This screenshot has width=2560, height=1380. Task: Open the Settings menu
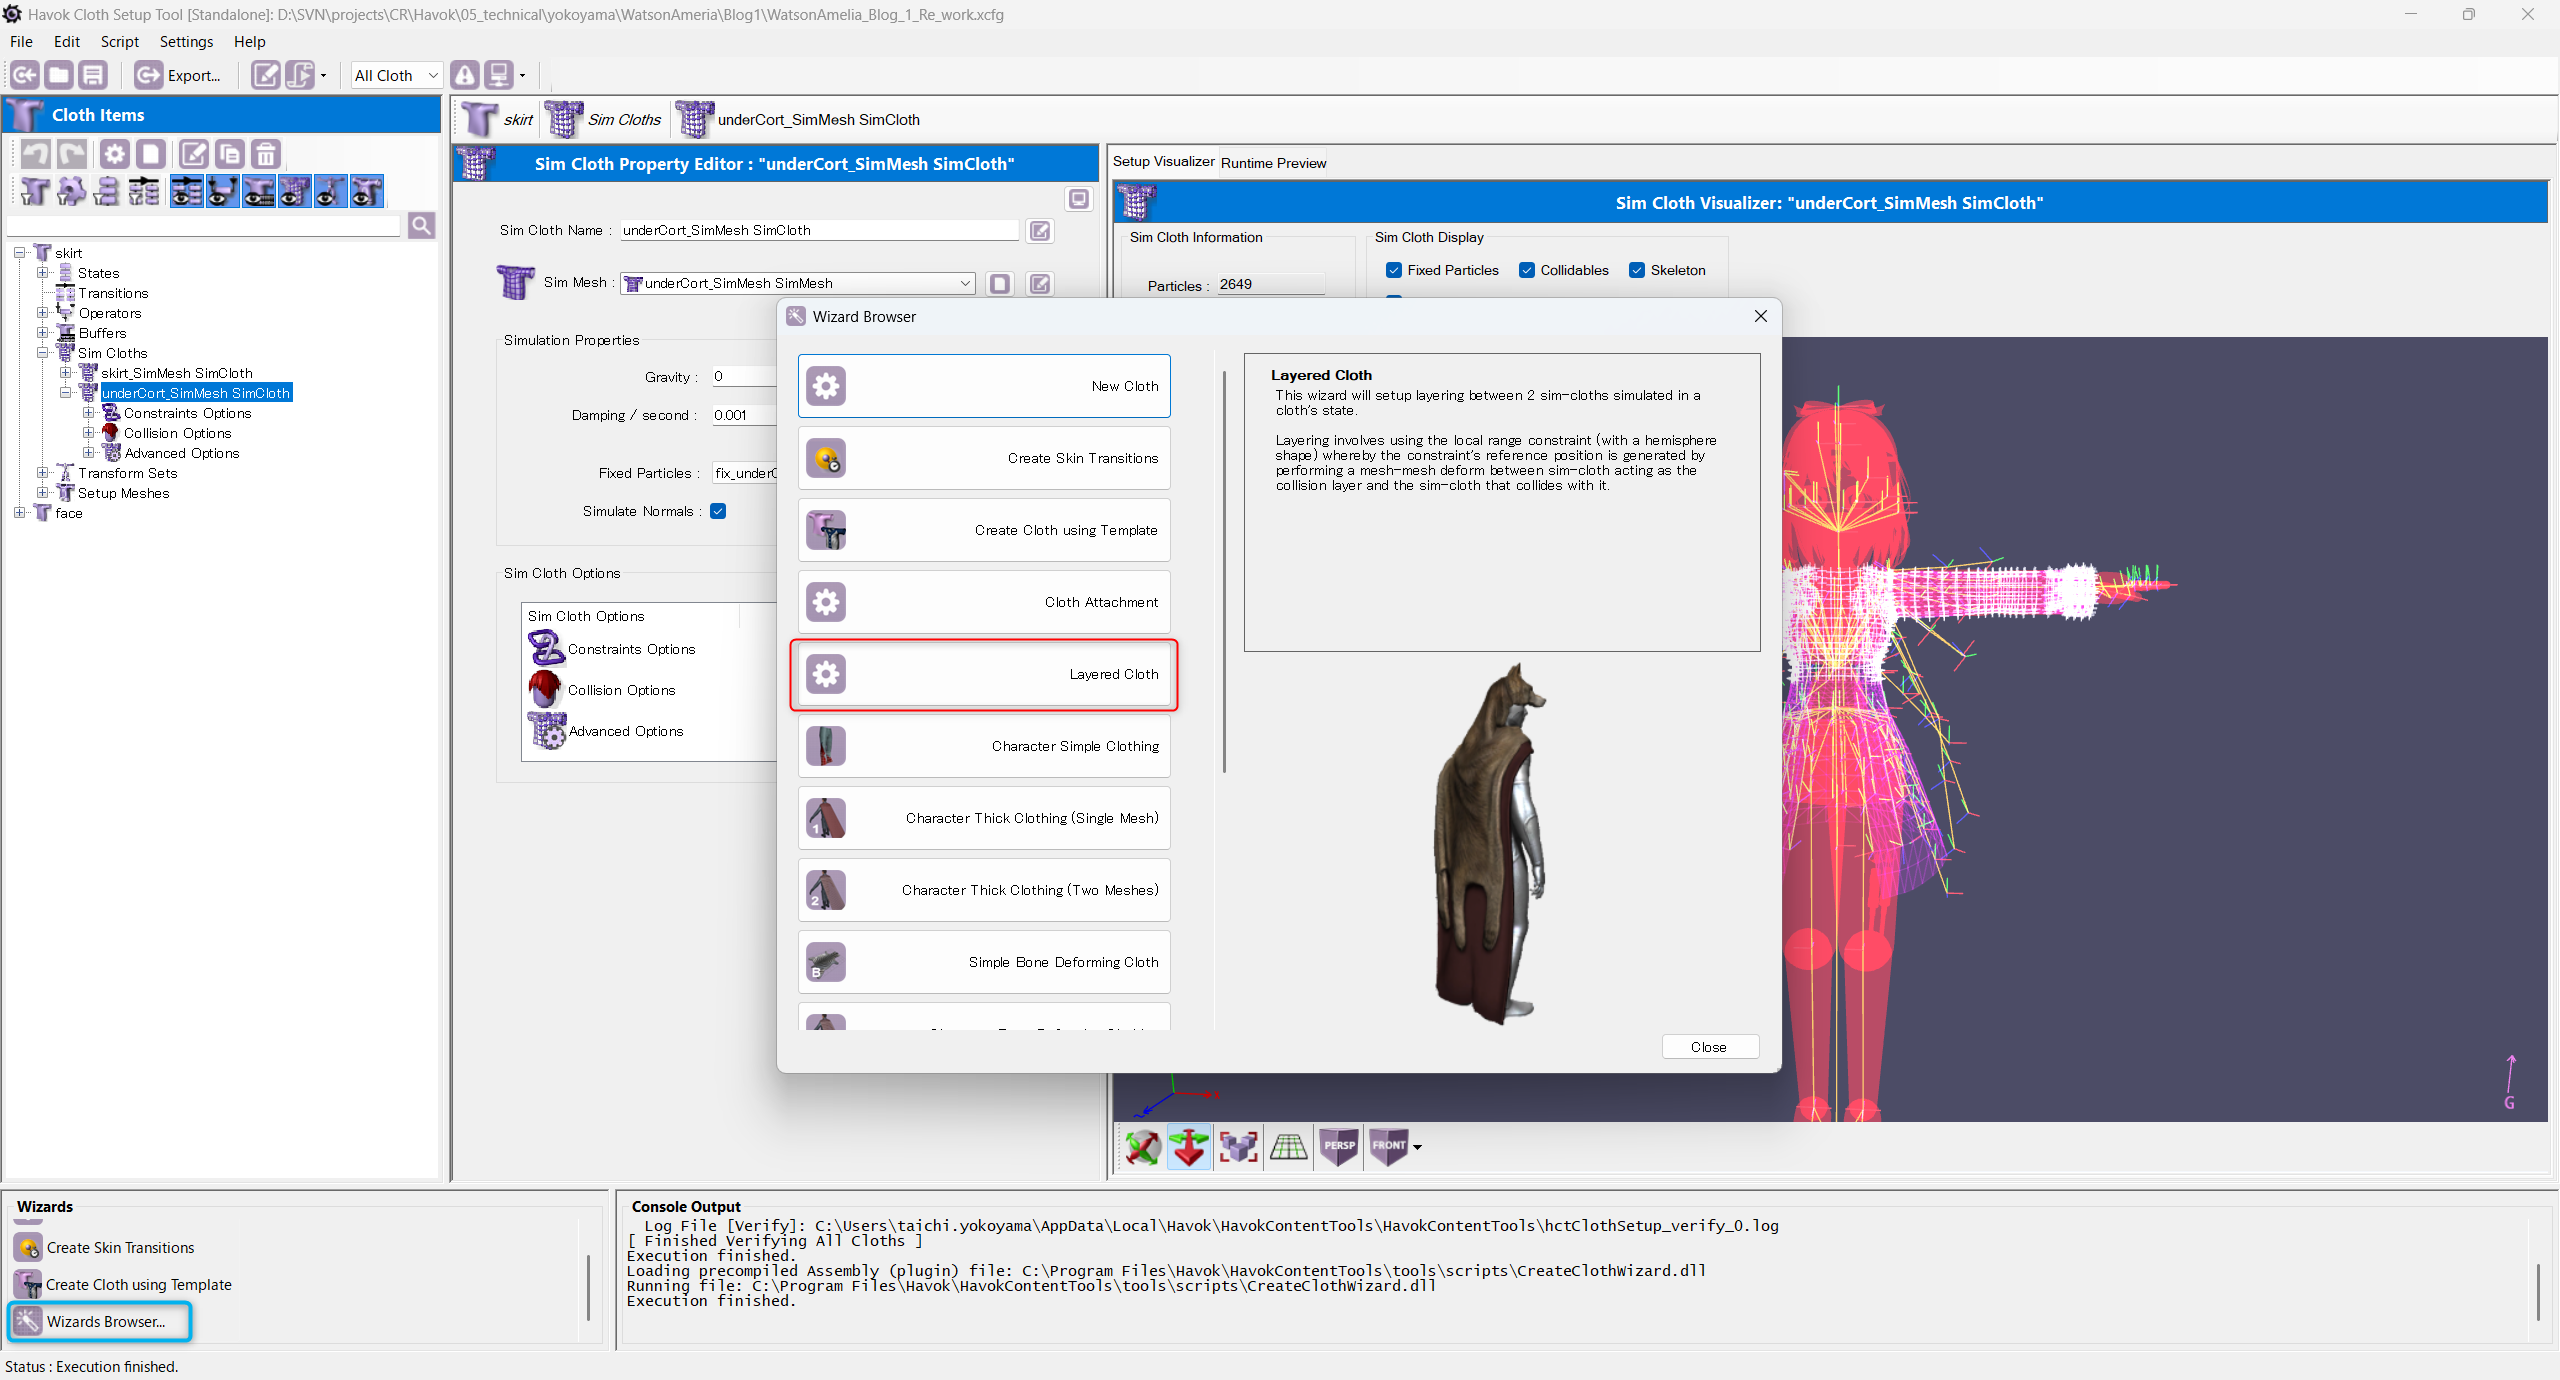point(186,41)
